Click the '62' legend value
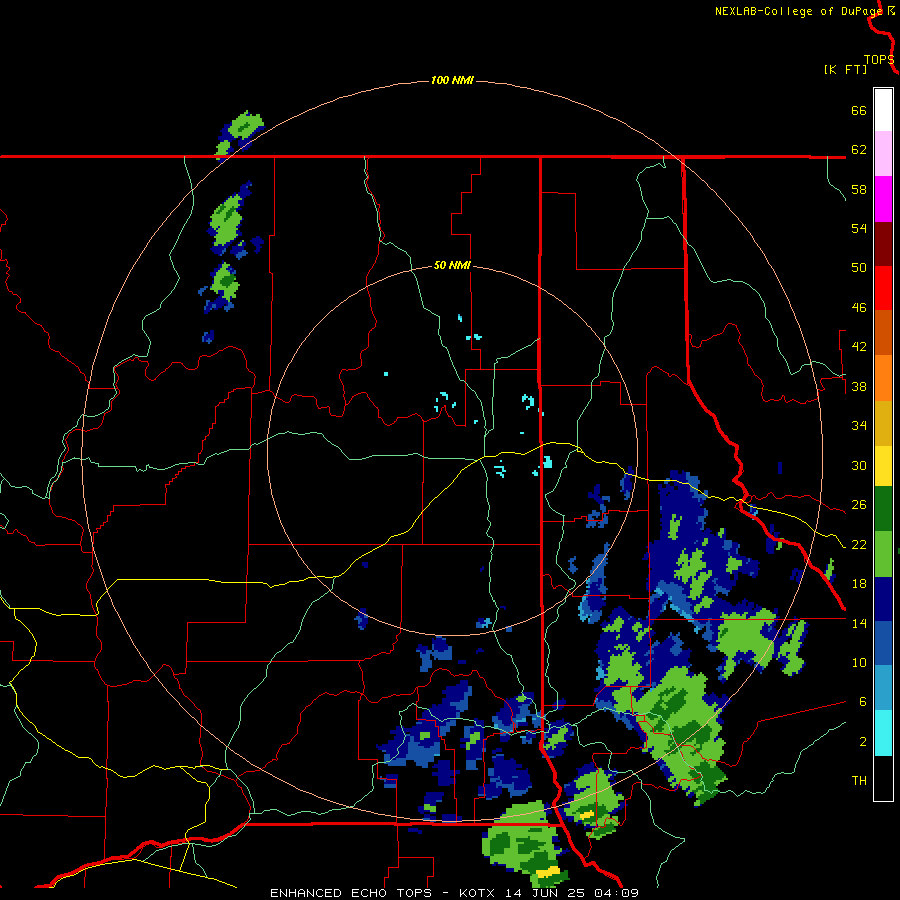Viewport: 900px width, 900px height. point(859,150)
